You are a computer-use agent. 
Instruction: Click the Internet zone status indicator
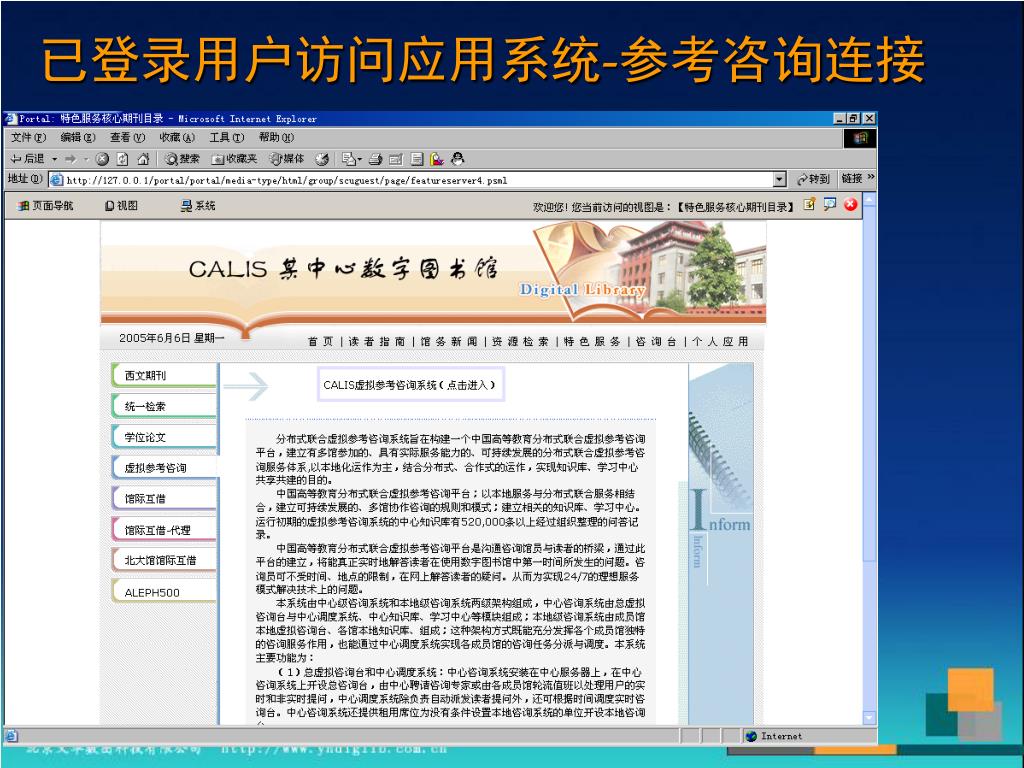tap(774, 736)
